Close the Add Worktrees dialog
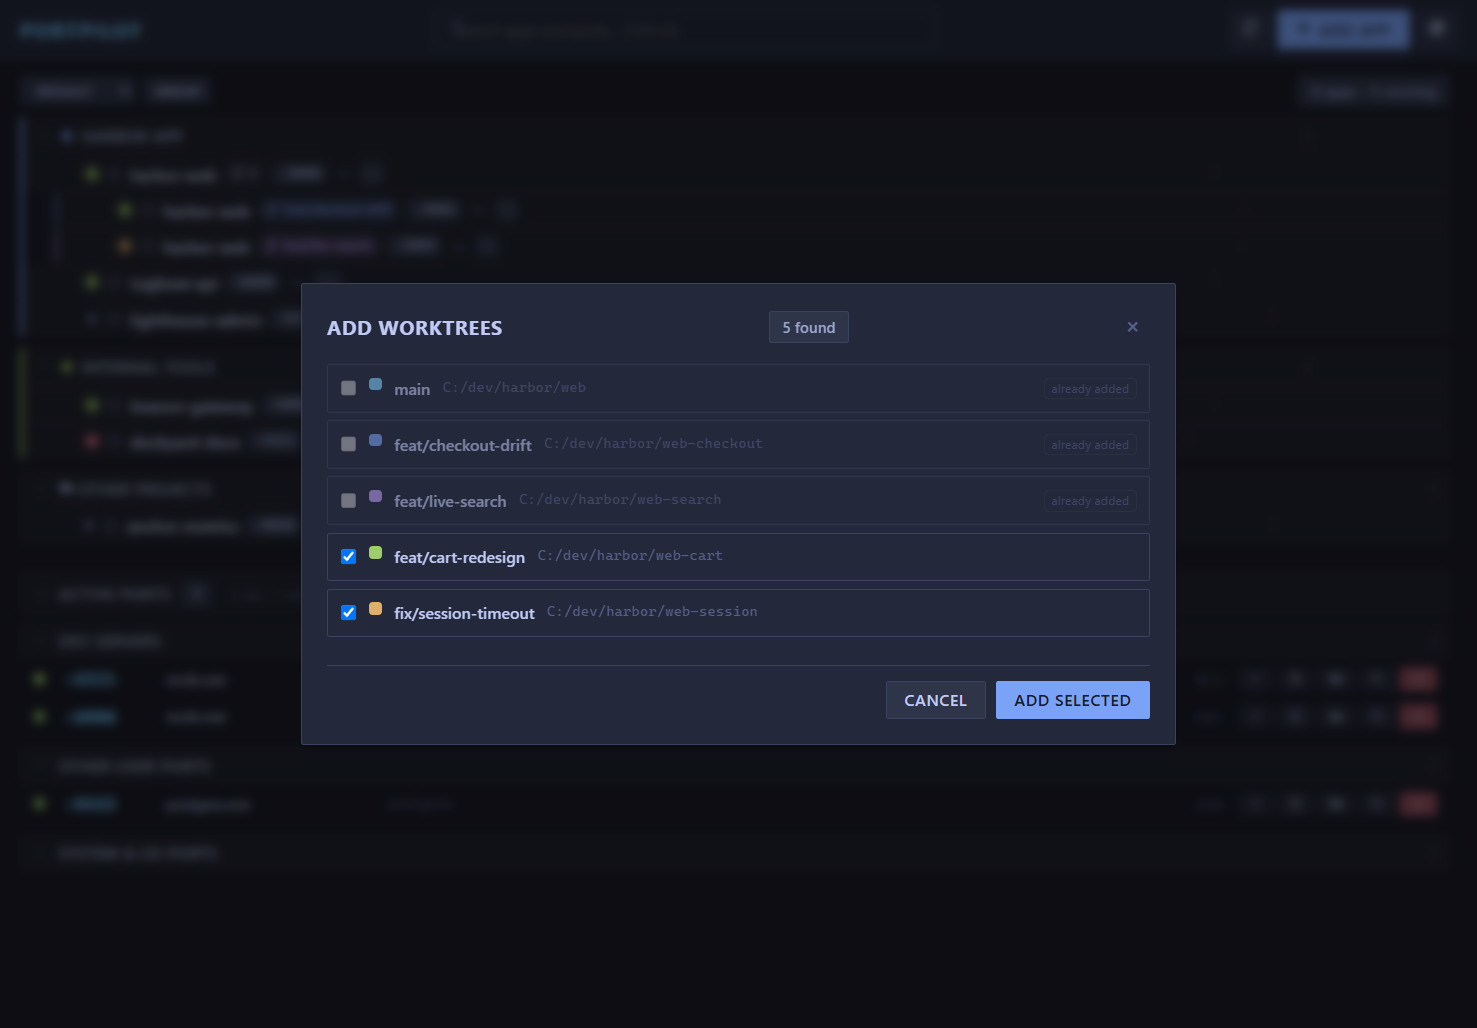The height and width of the screenshot is (1028, 1477). coord(1132,327)
